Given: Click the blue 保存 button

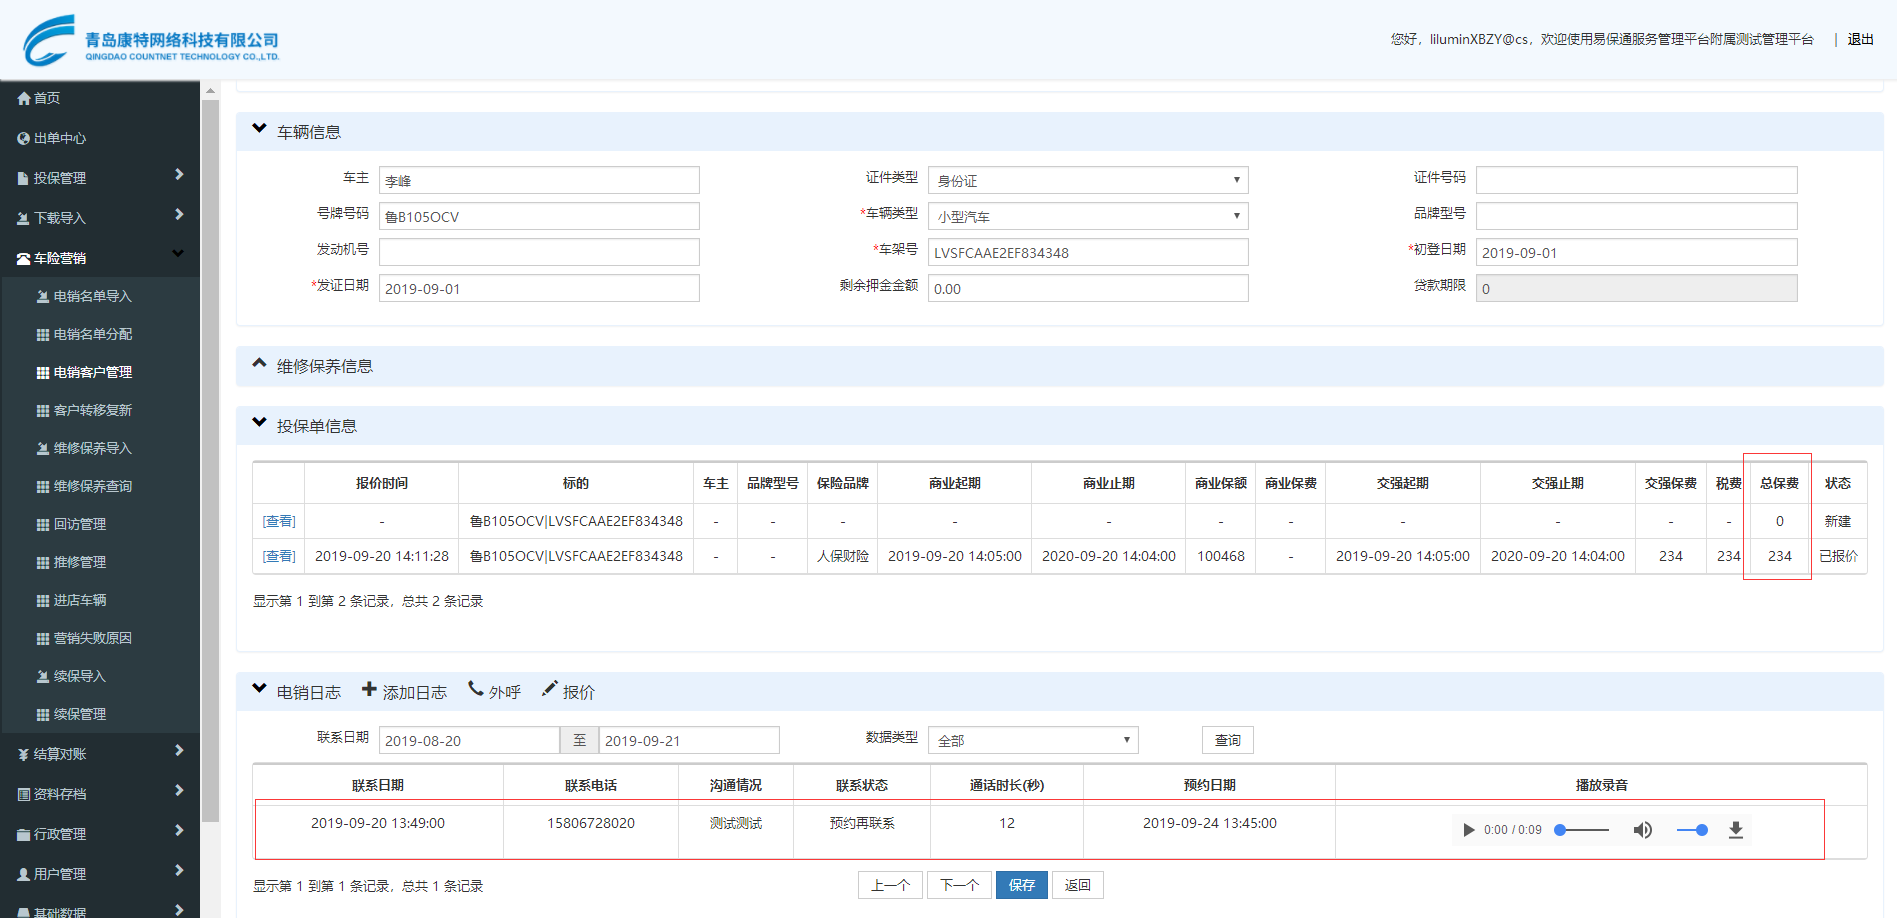Looking at the screenshot, I should point(1021,885).
